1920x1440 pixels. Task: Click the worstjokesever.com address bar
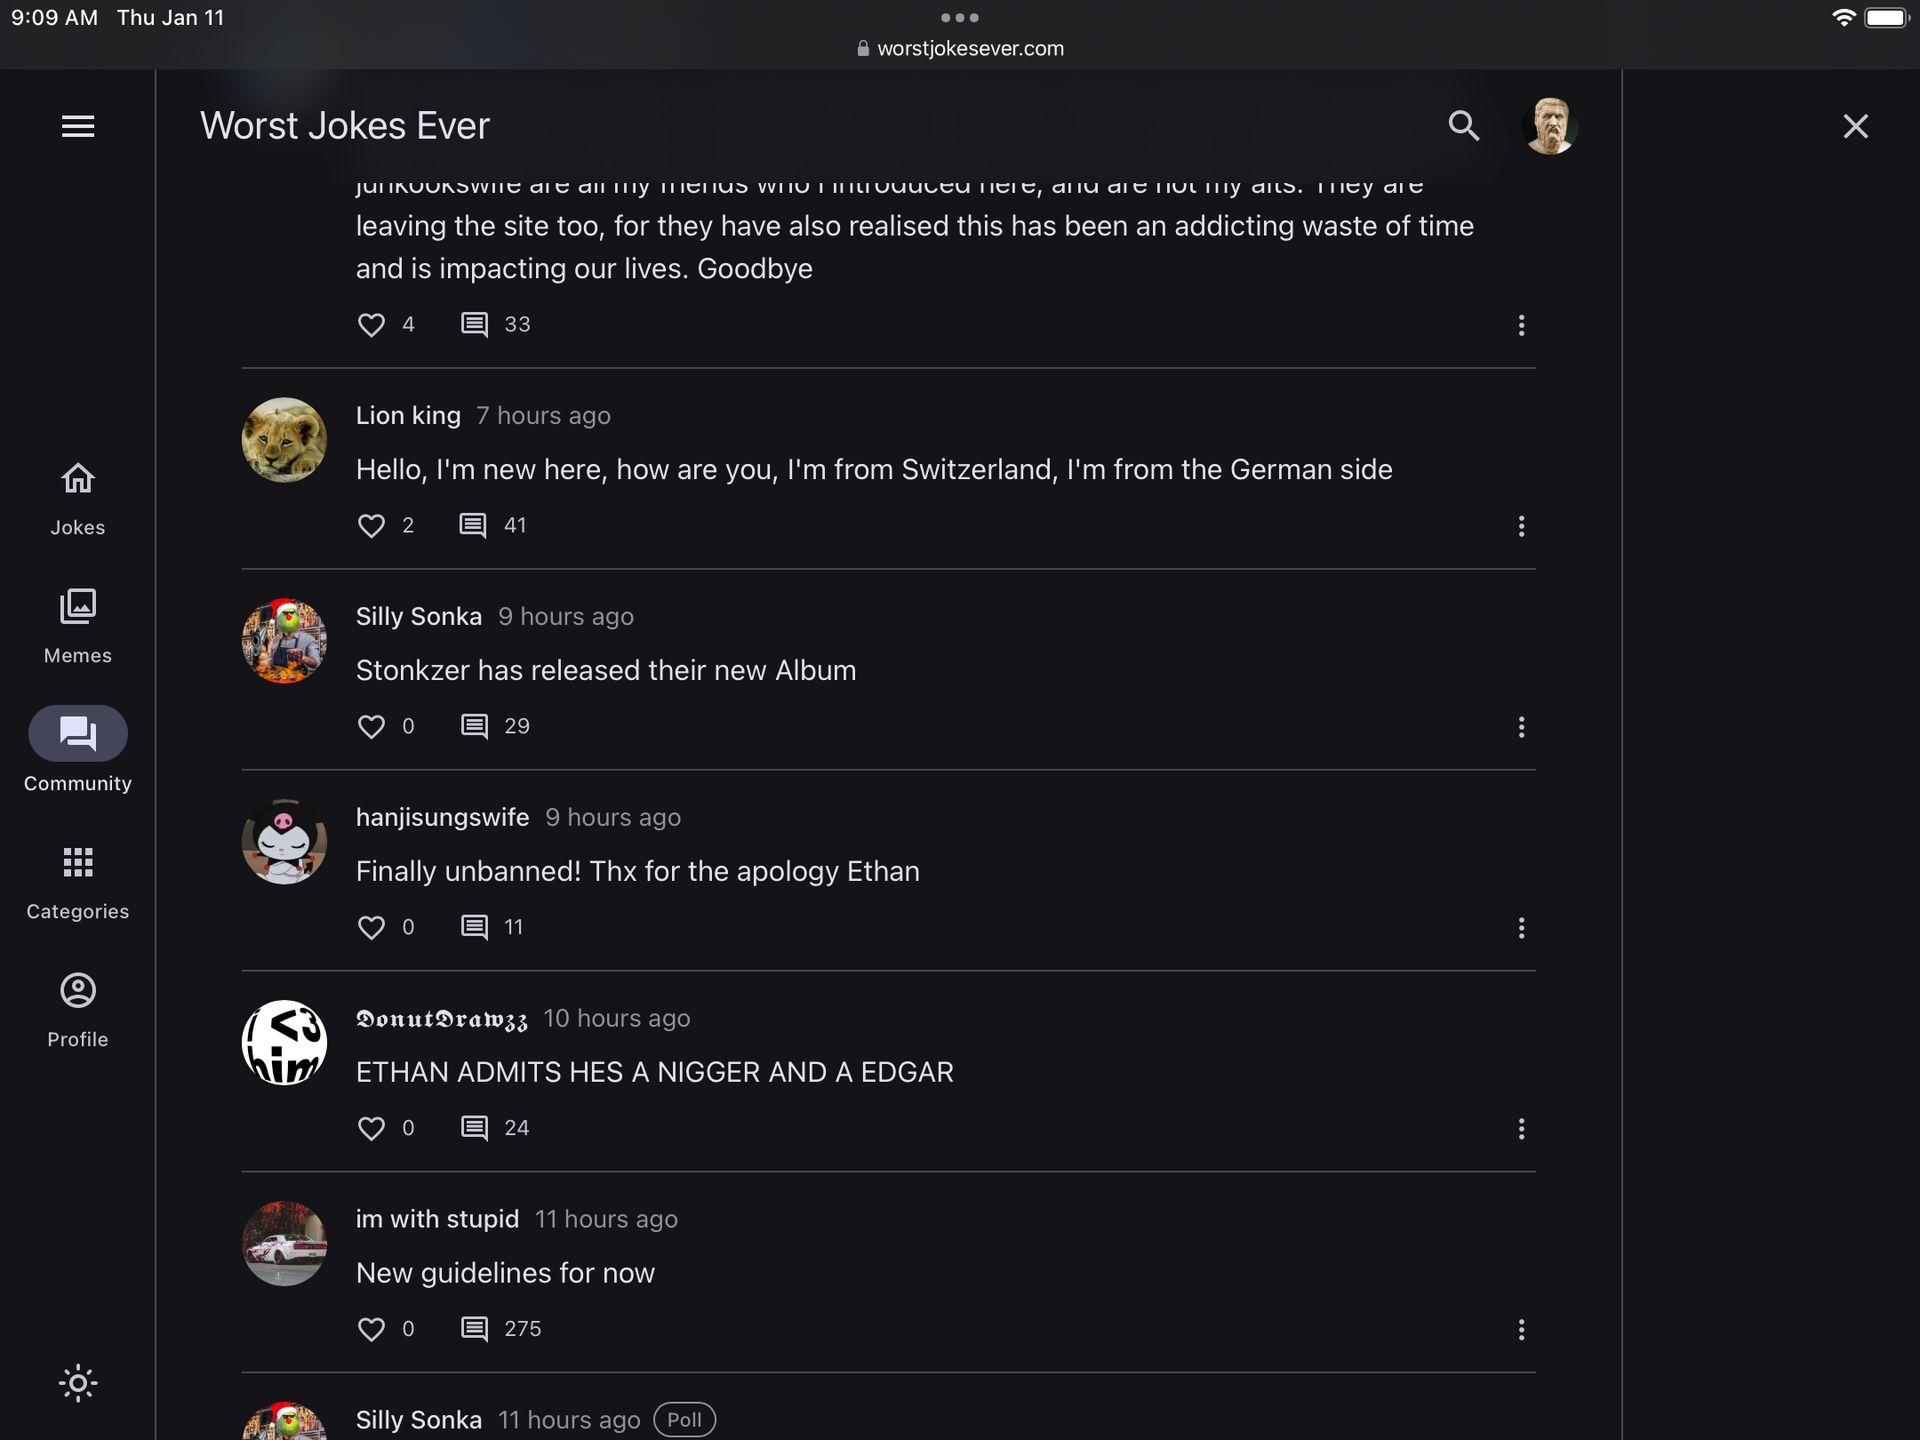click(960, 48)
